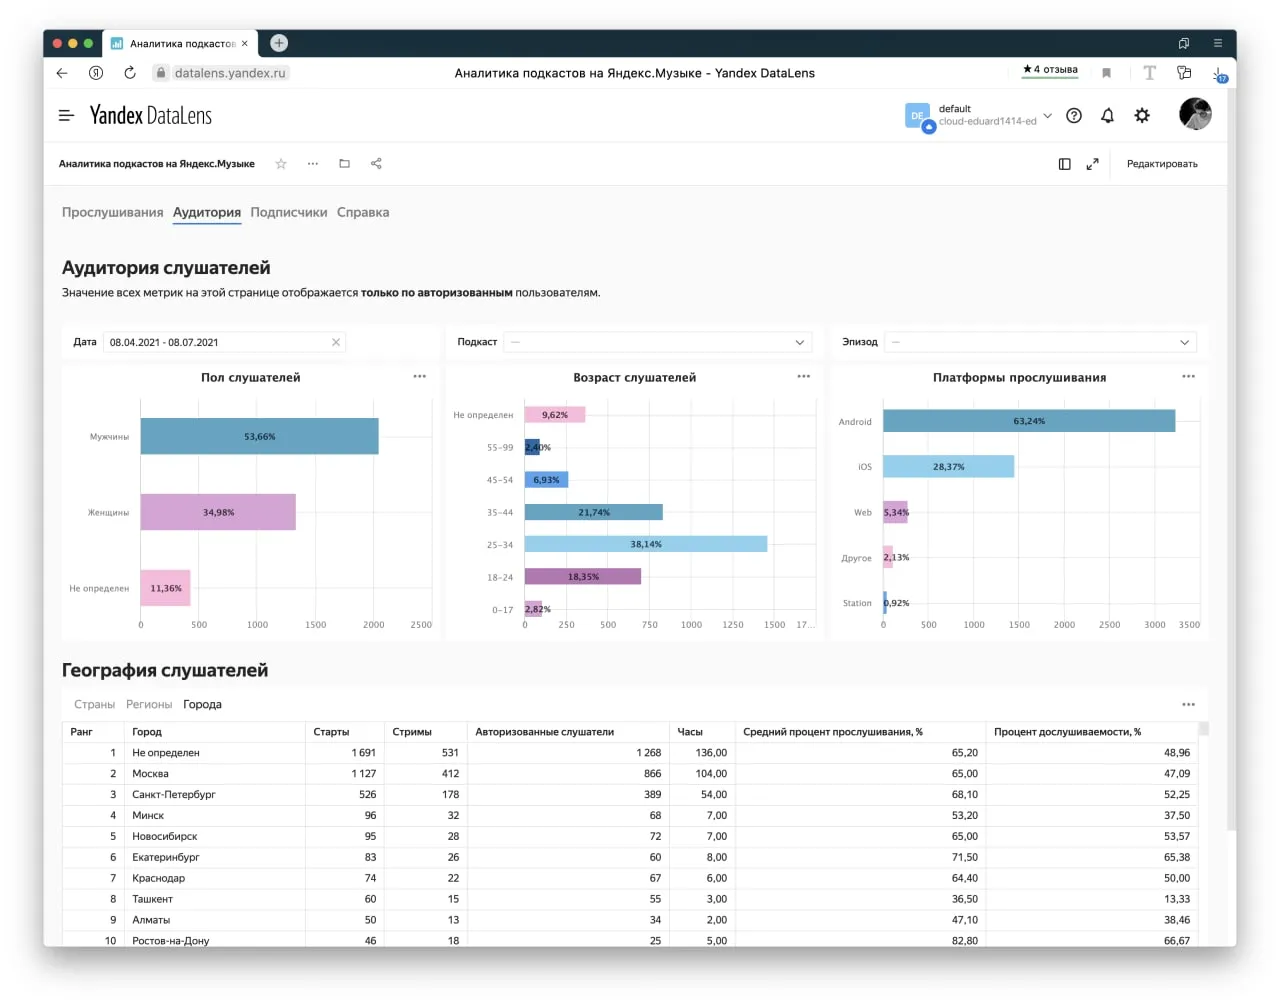
Task: Open DataLens settings gear
Action: coord(1142,116)
